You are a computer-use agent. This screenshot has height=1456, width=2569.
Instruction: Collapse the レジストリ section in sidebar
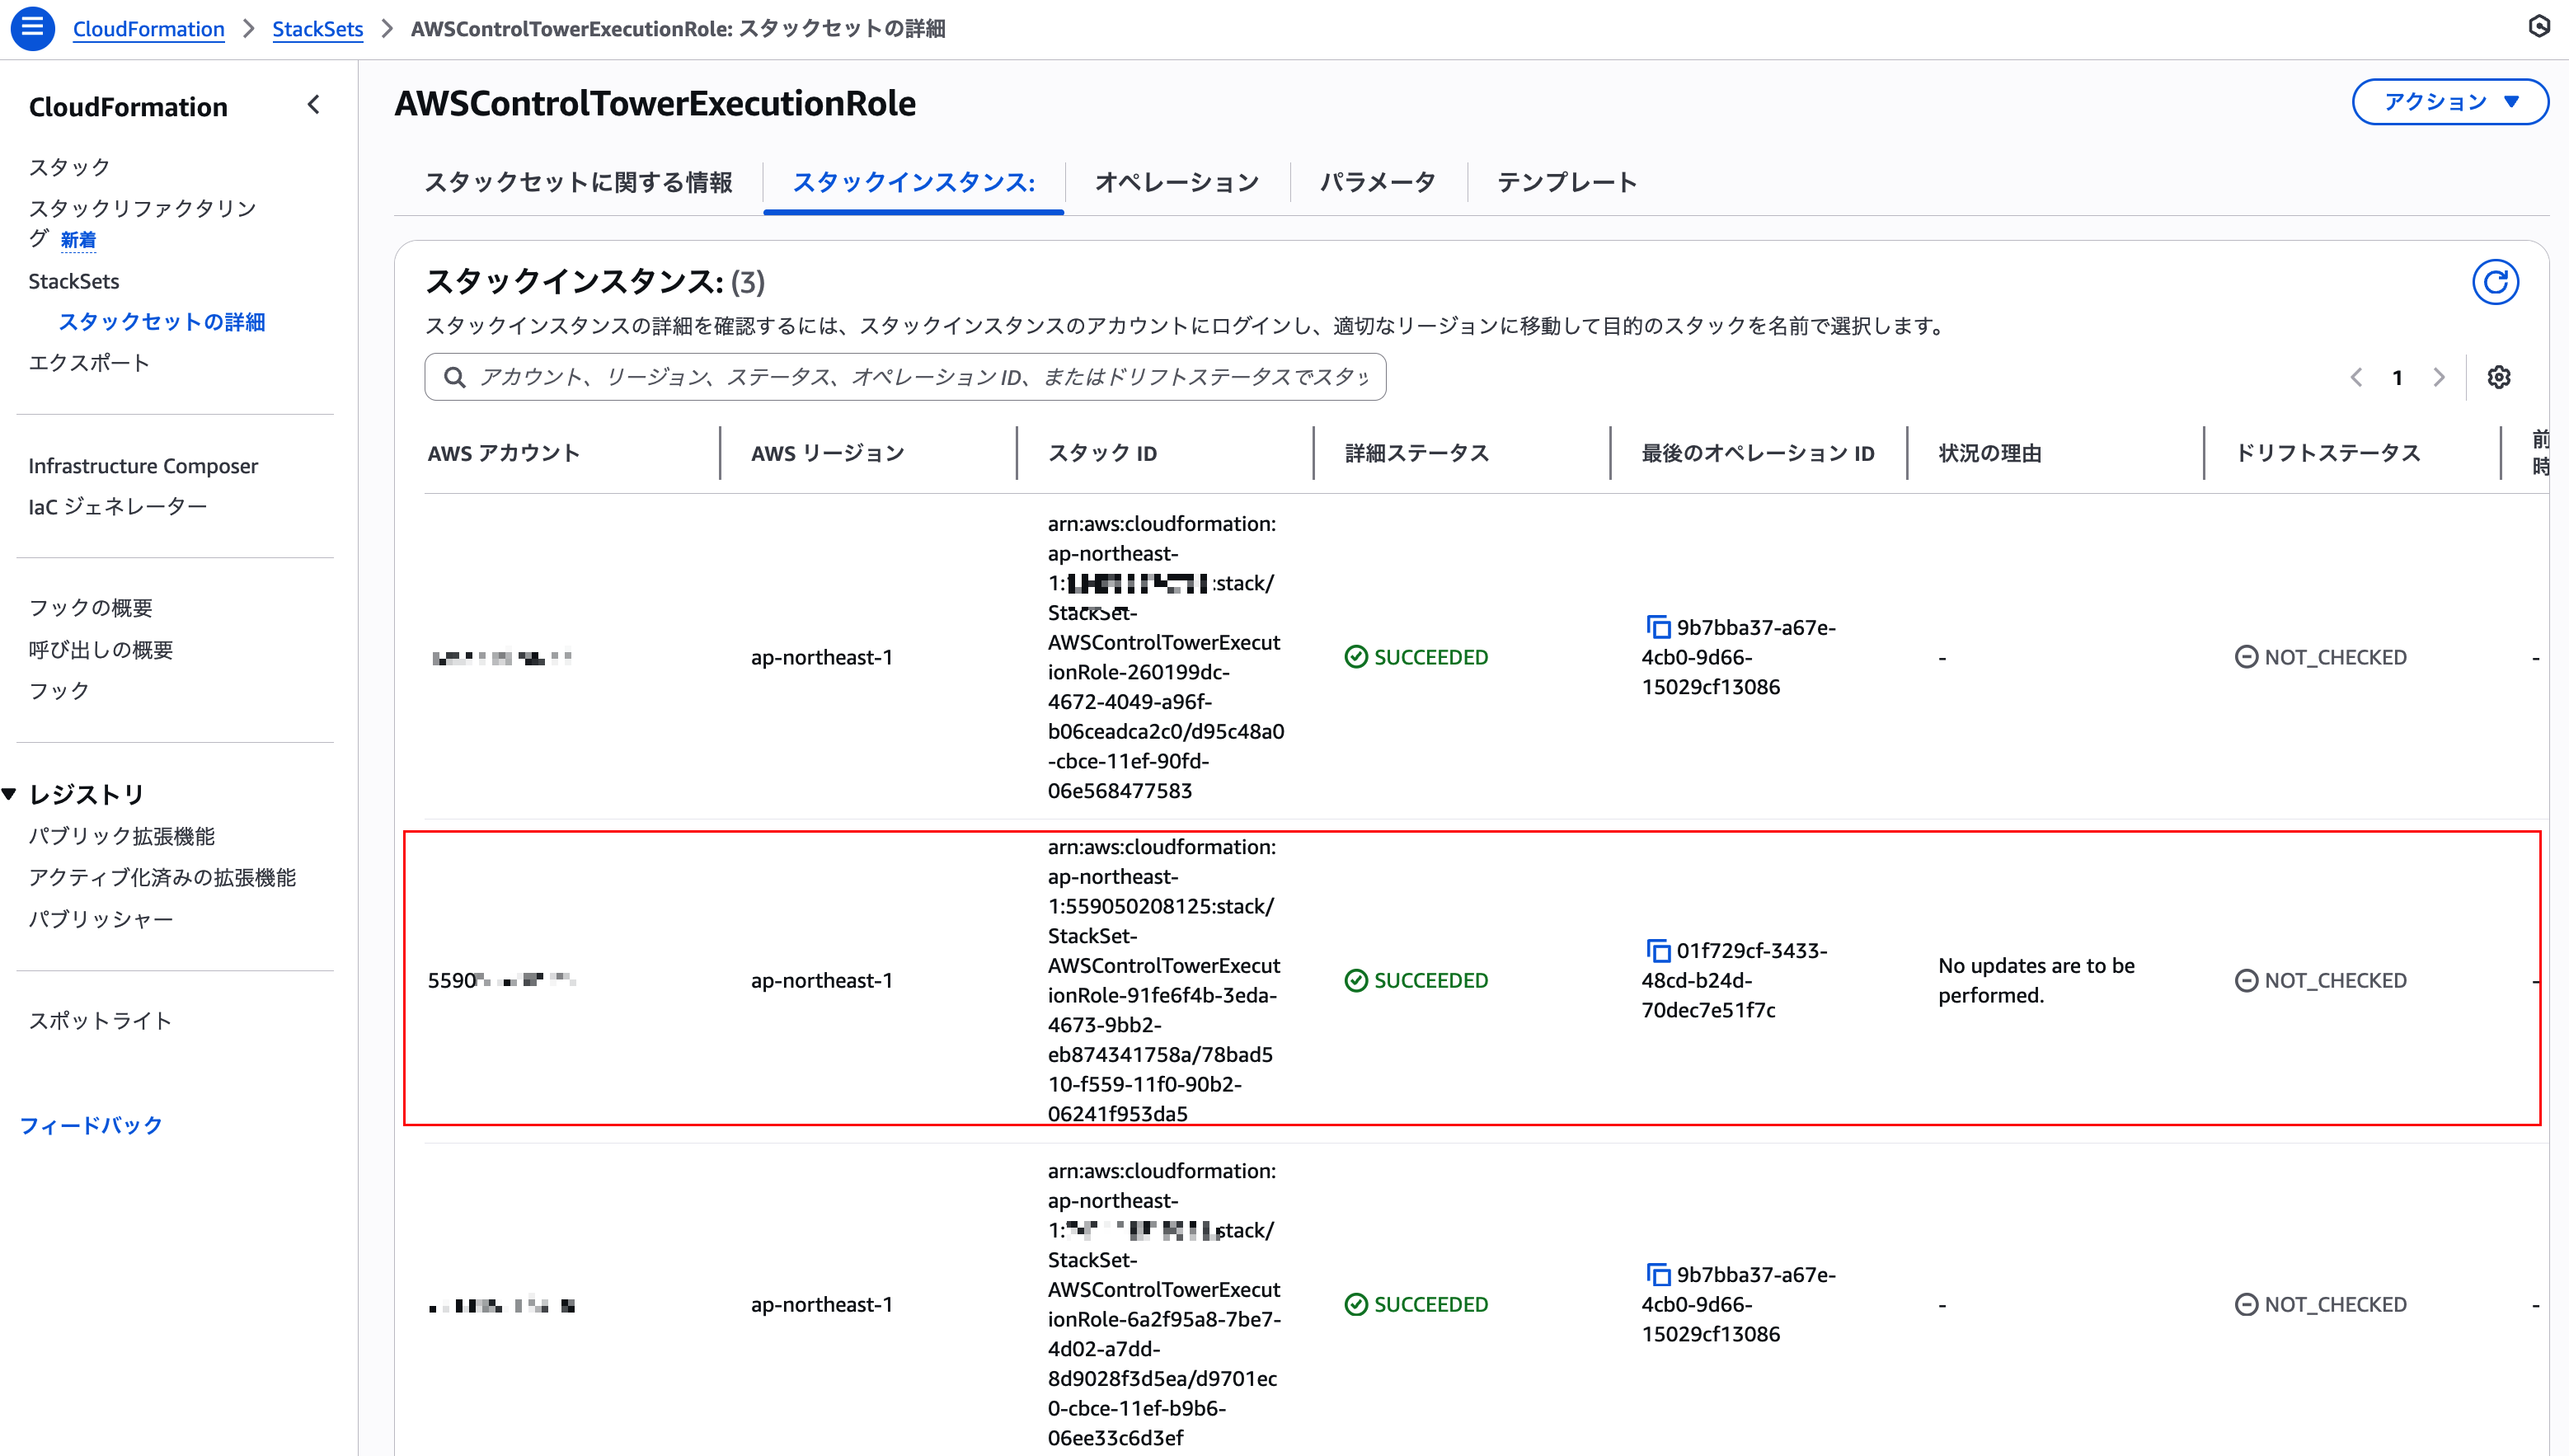[9, 793]
